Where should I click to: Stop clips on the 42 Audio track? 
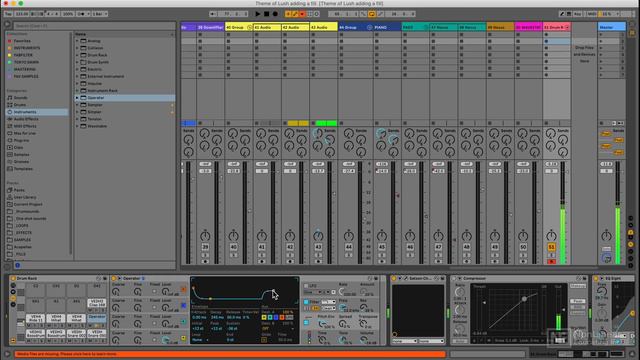pyautogui.click(x=285, y=123)
